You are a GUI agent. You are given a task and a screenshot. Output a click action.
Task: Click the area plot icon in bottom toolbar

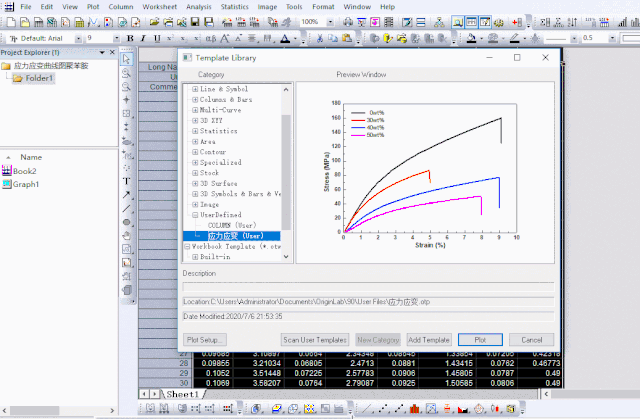(463, 408)
